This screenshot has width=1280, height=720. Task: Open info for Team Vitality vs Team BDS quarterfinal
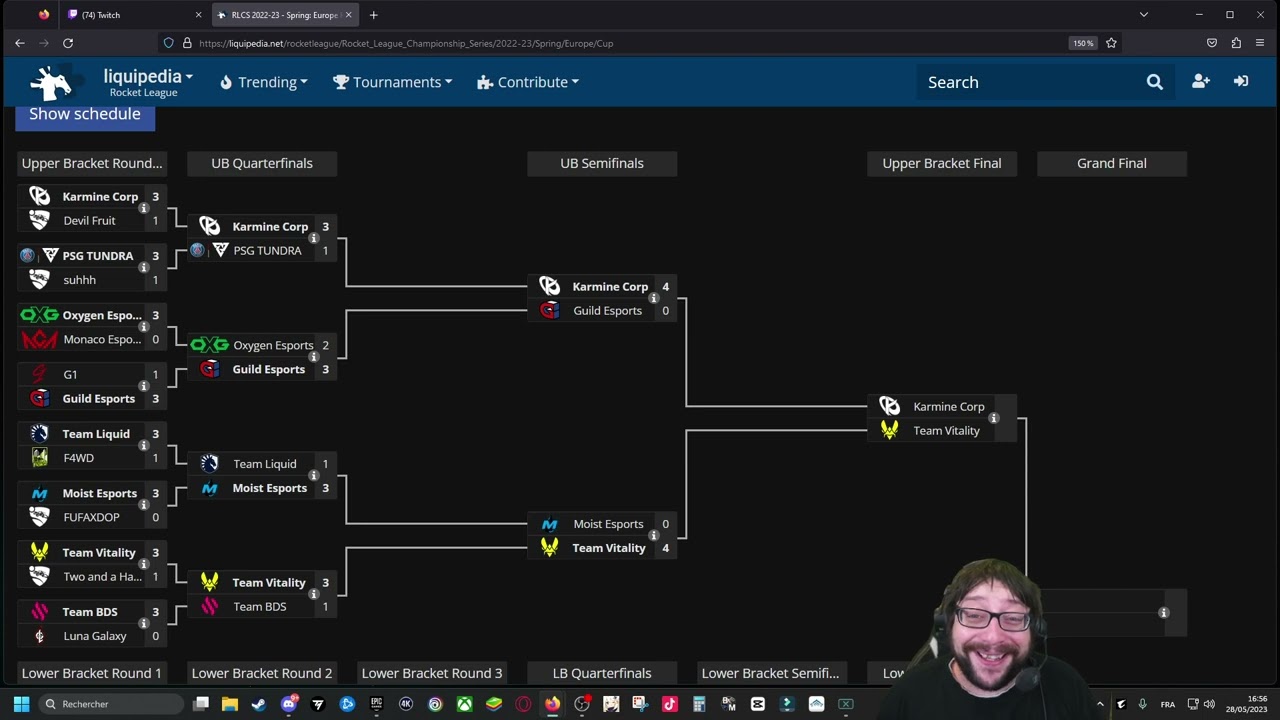313,594
